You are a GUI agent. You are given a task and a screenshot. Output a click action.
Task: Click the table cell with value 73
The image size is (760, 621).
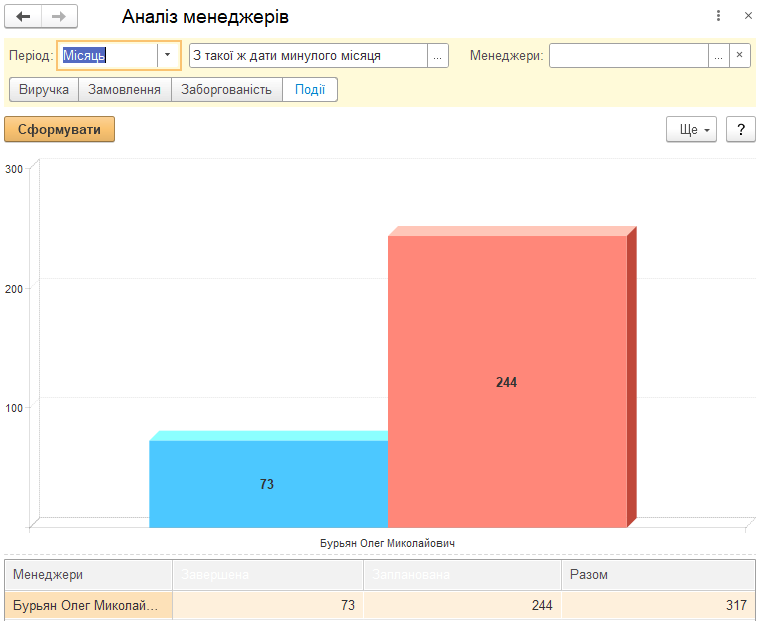[268, 605]
